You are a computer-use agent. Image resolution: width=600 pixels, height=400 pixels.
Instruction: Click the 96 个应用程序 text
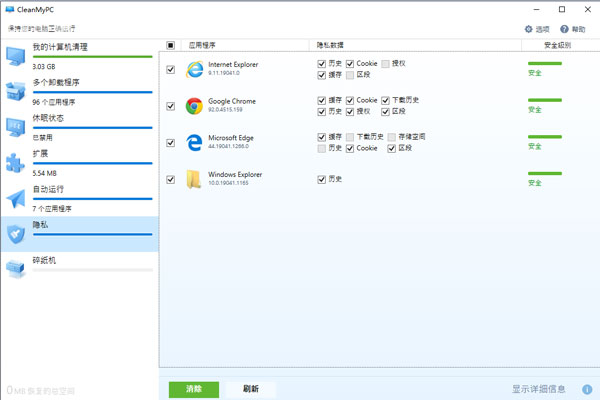click(54, 102)
